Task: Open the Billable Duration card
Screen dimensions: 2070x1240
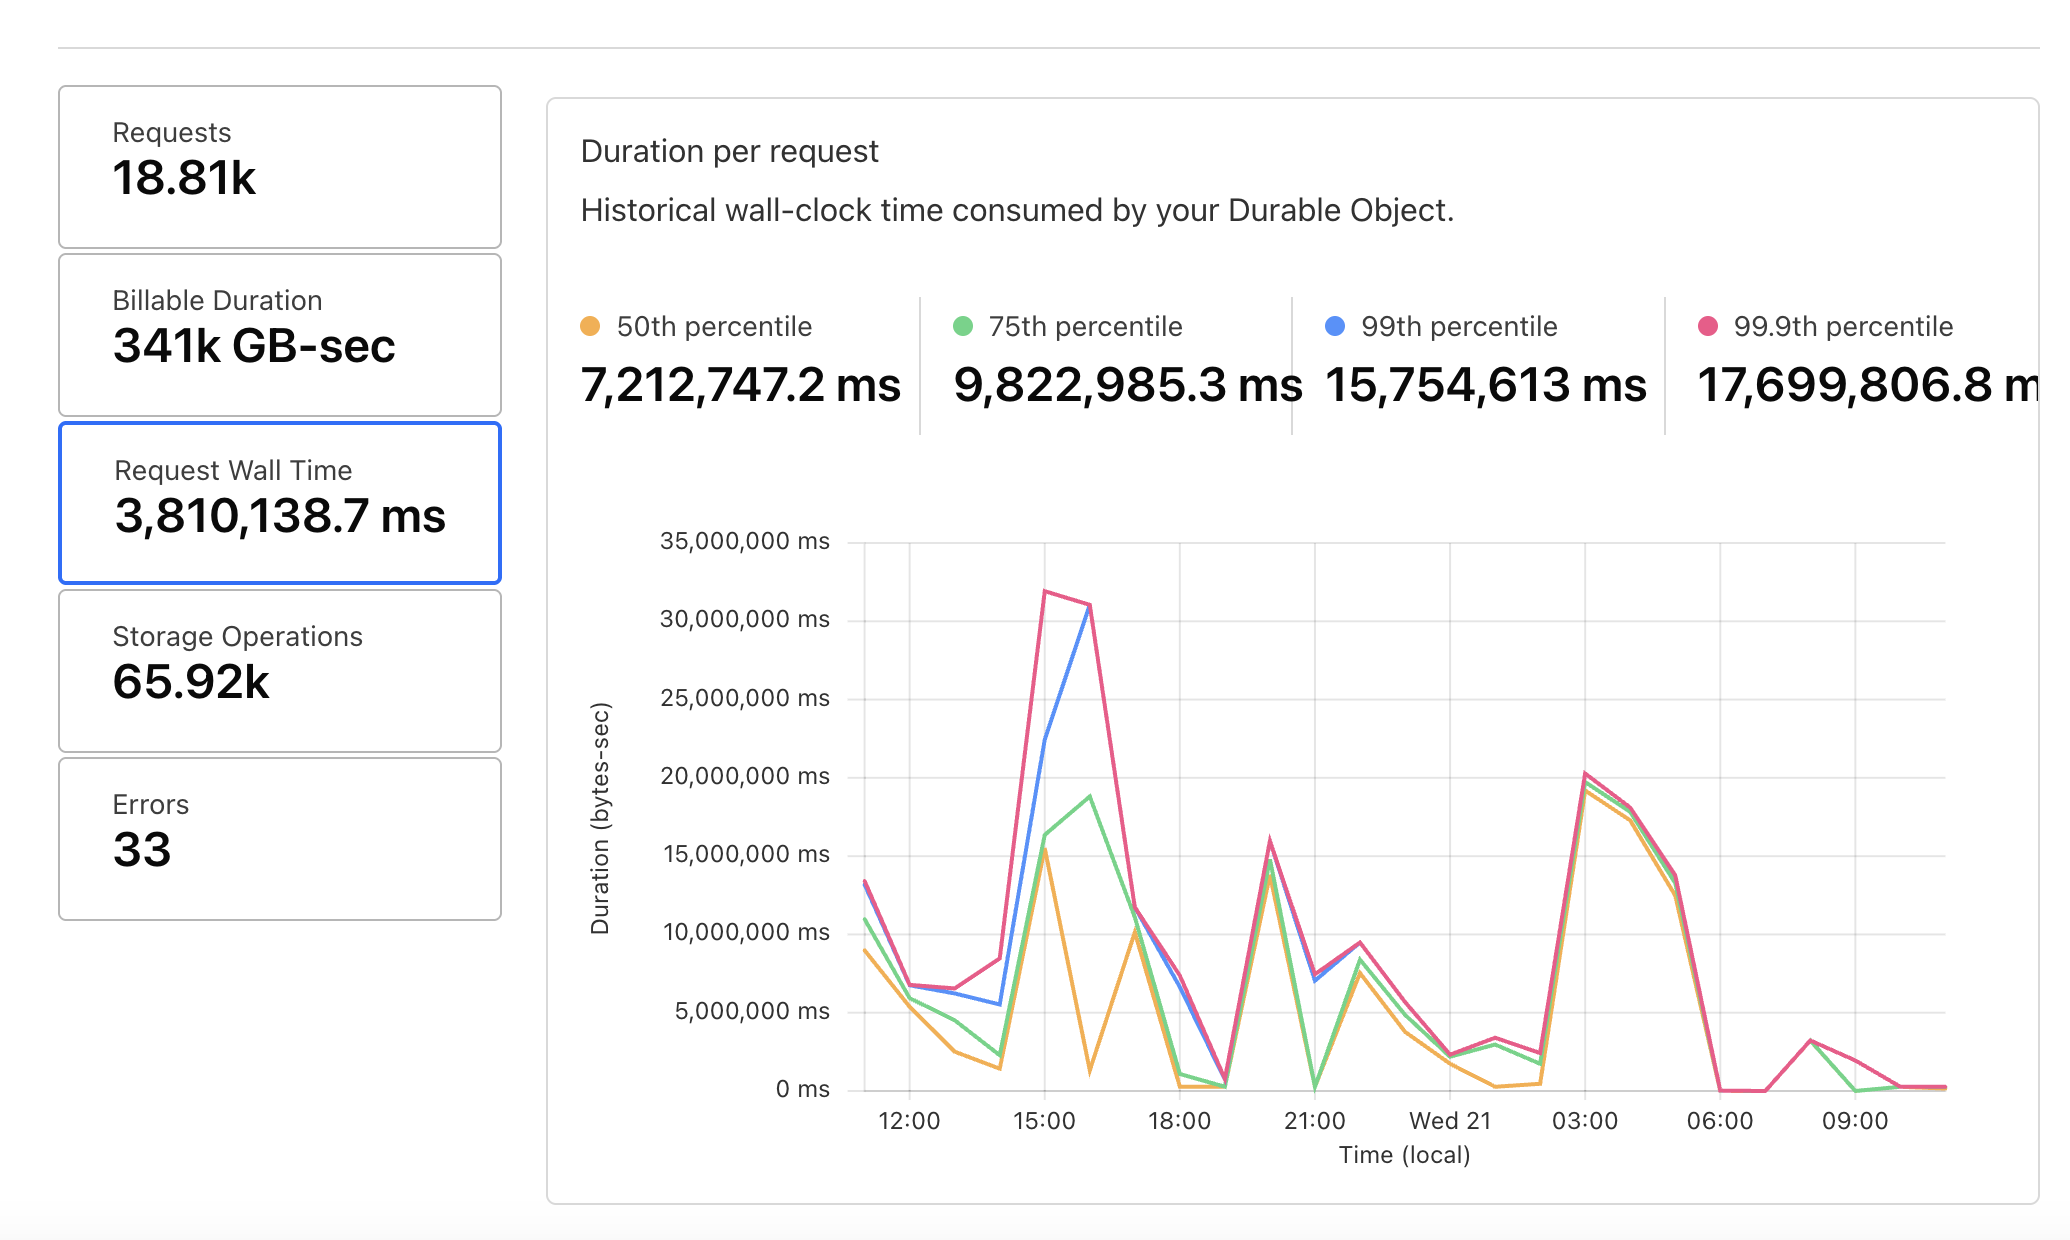Action: (x=280, y=335)
